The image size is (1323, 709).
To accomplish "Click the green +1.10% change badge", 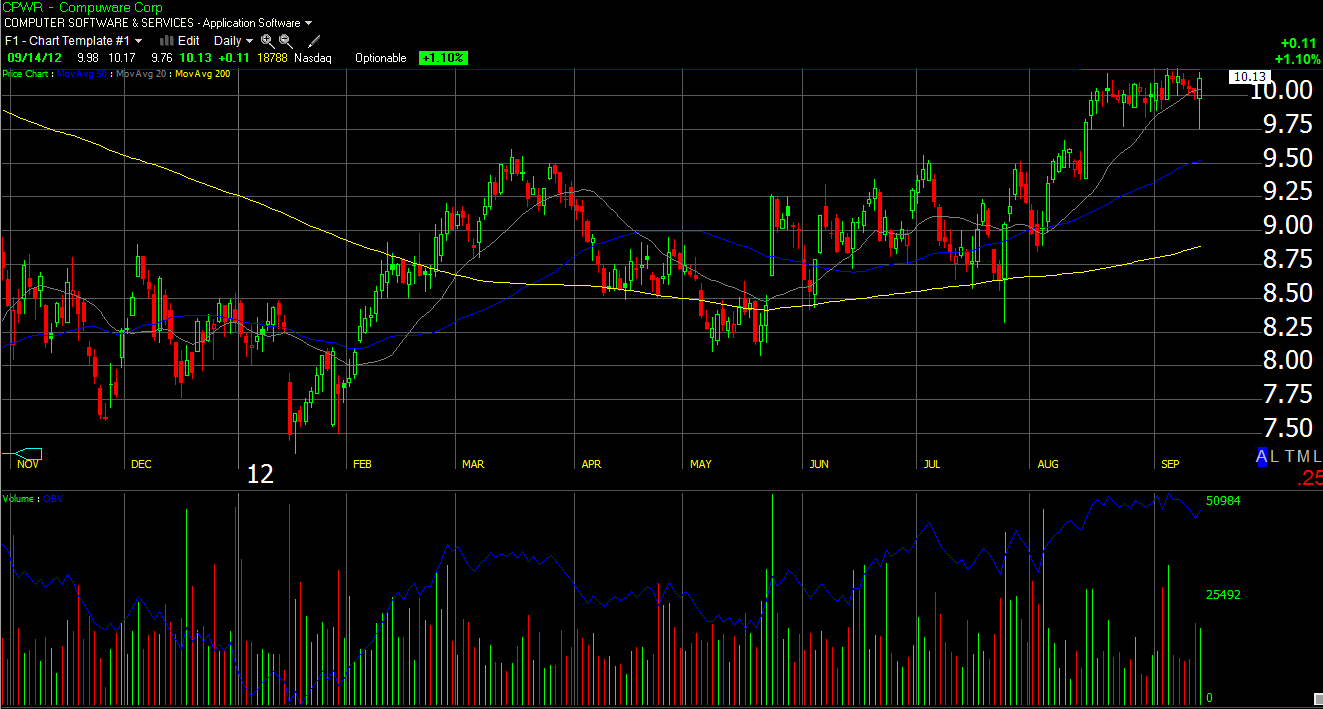I will tap(443, 58).
